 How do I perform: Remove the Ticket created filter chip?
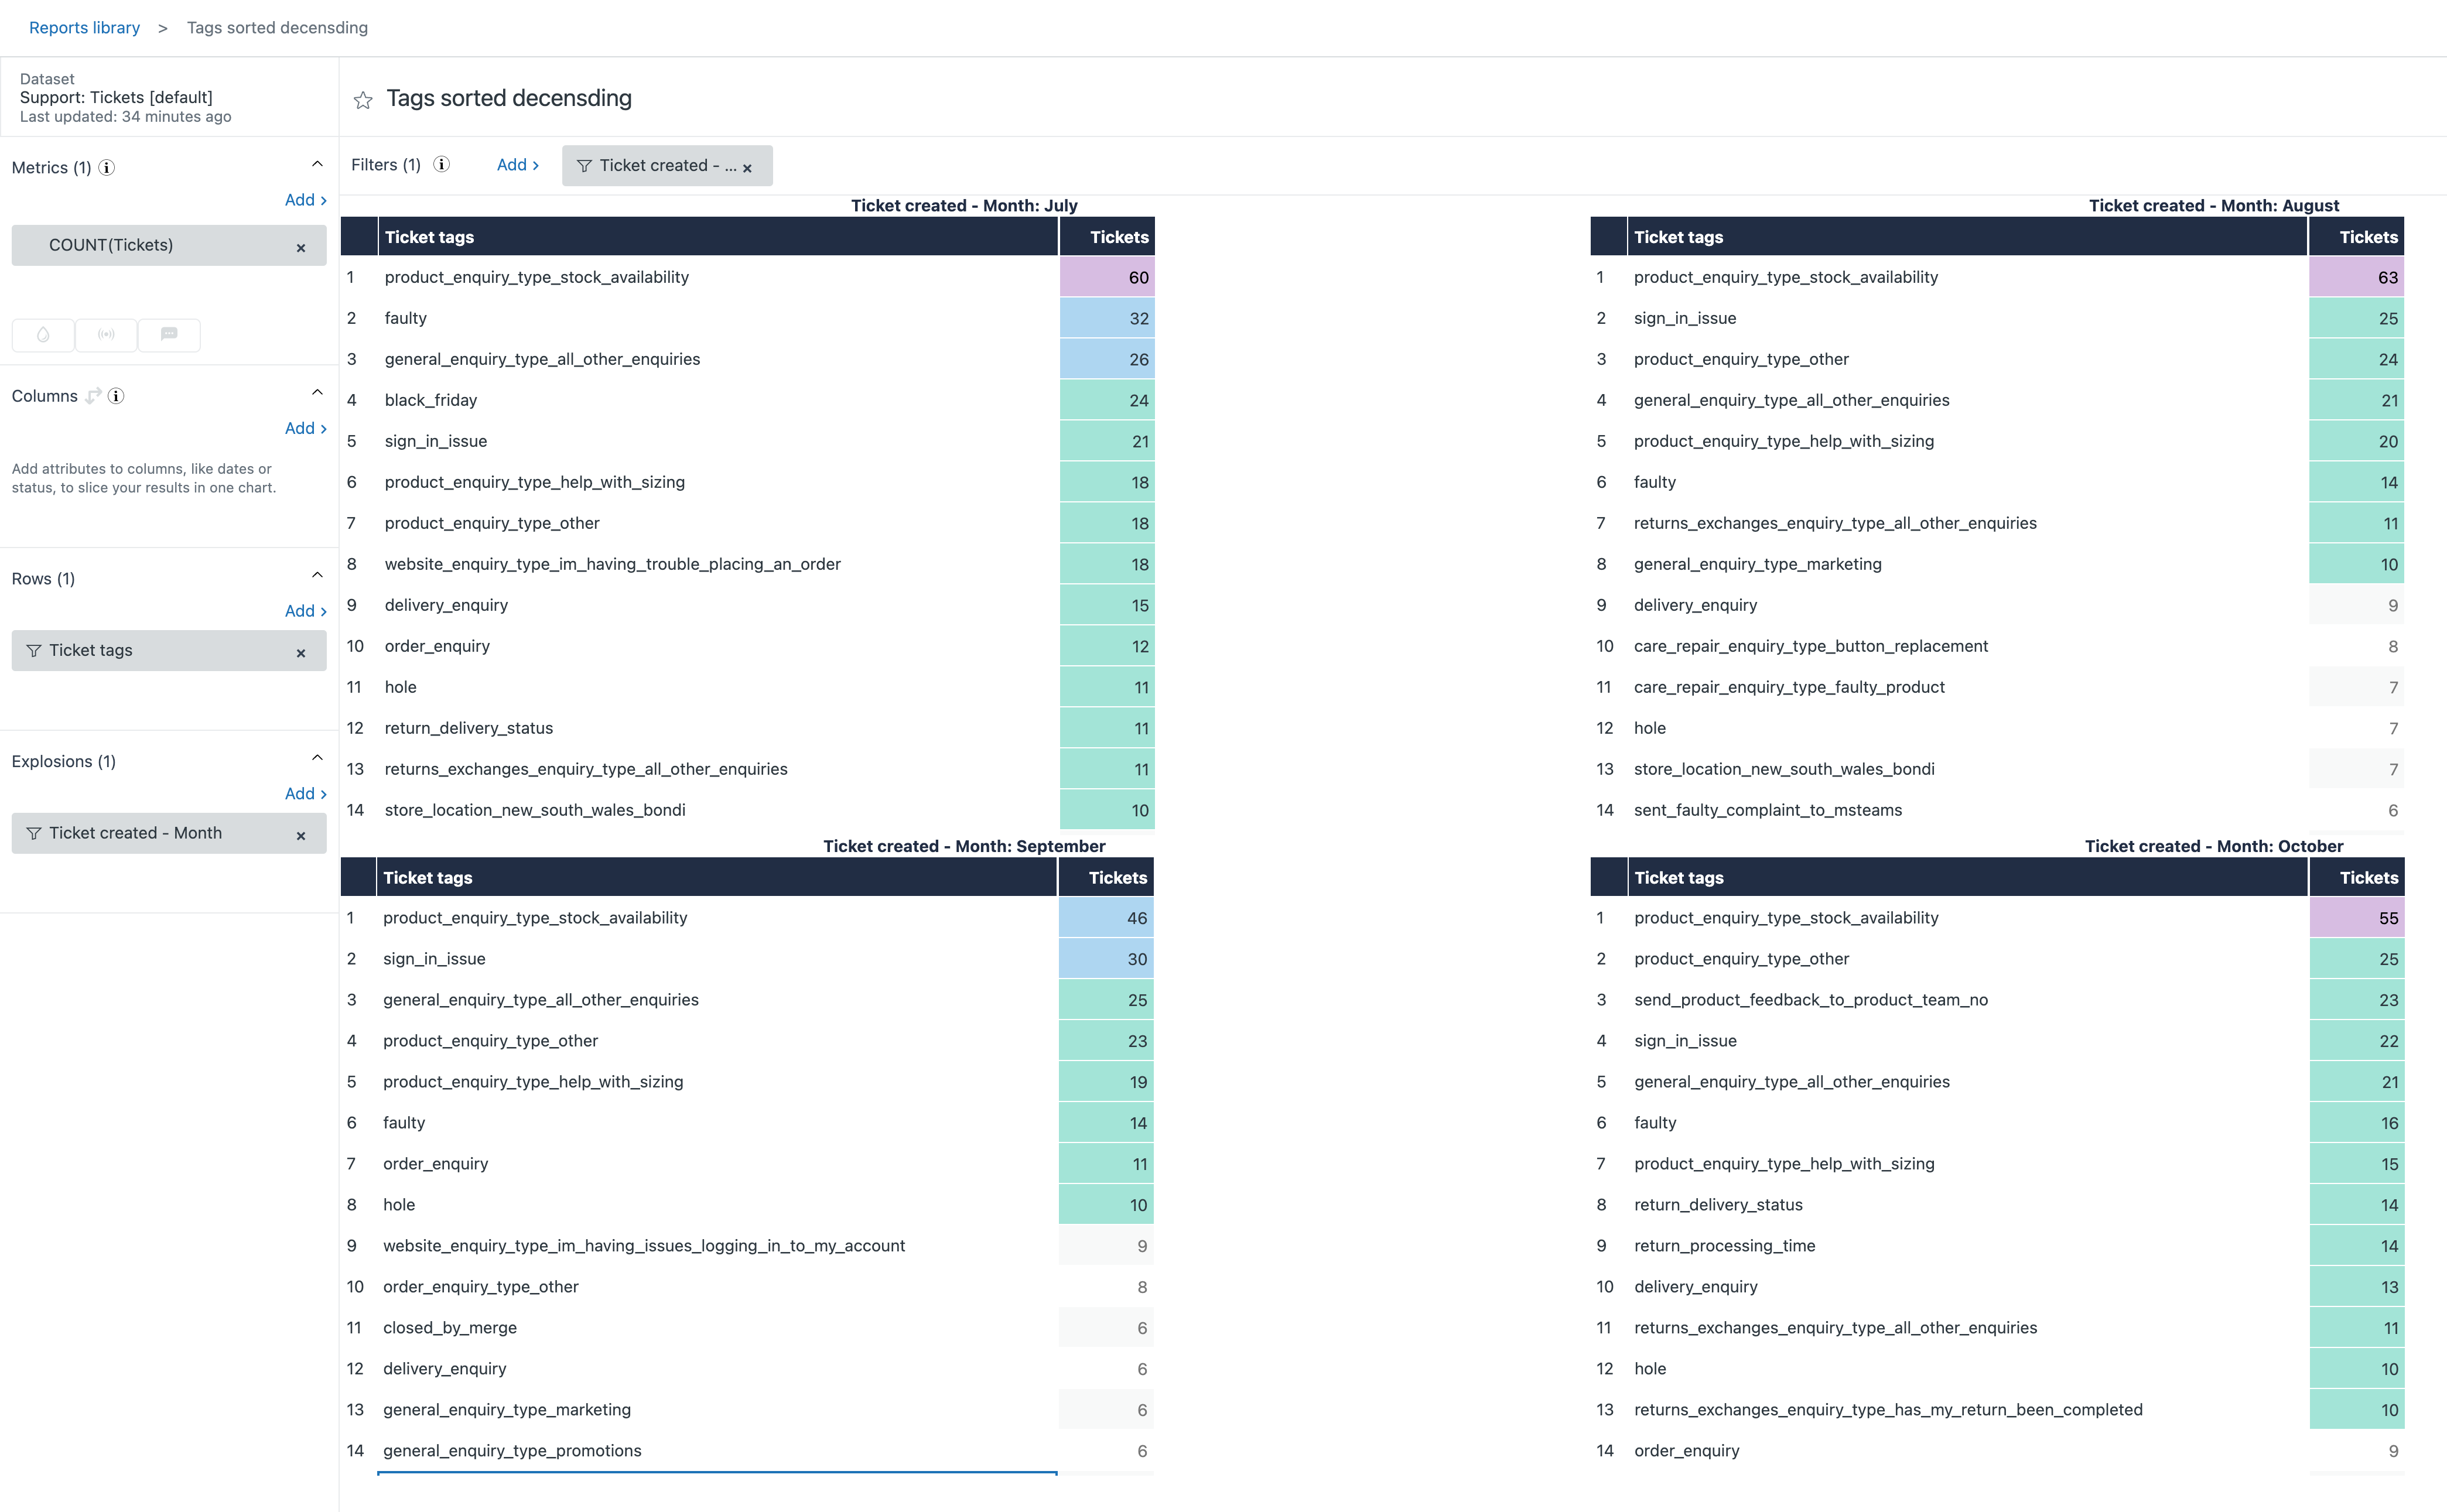[x=747, y=168]
